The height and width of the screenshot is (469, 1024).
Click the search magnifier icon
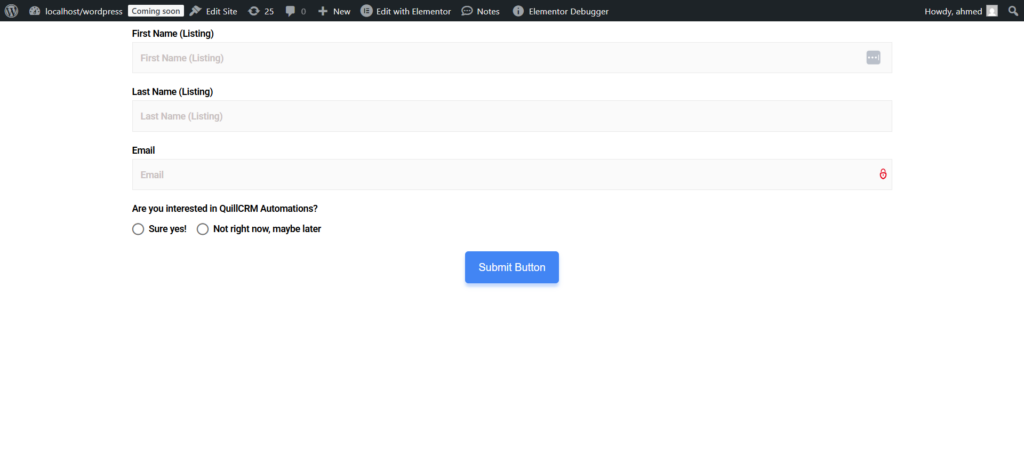tap(1012, 11)
